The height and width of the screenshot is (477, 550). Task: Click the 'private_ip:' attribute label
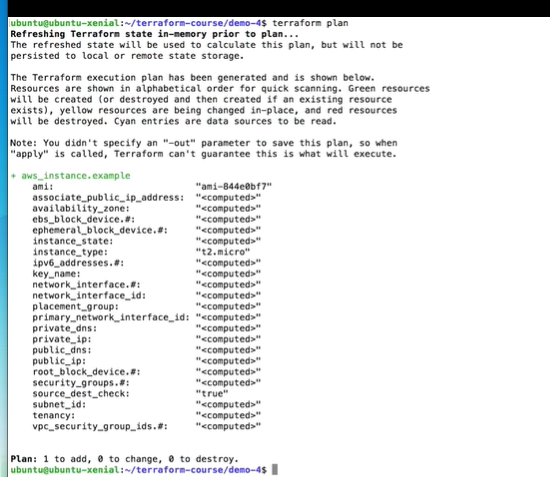[x=62, y=339]
